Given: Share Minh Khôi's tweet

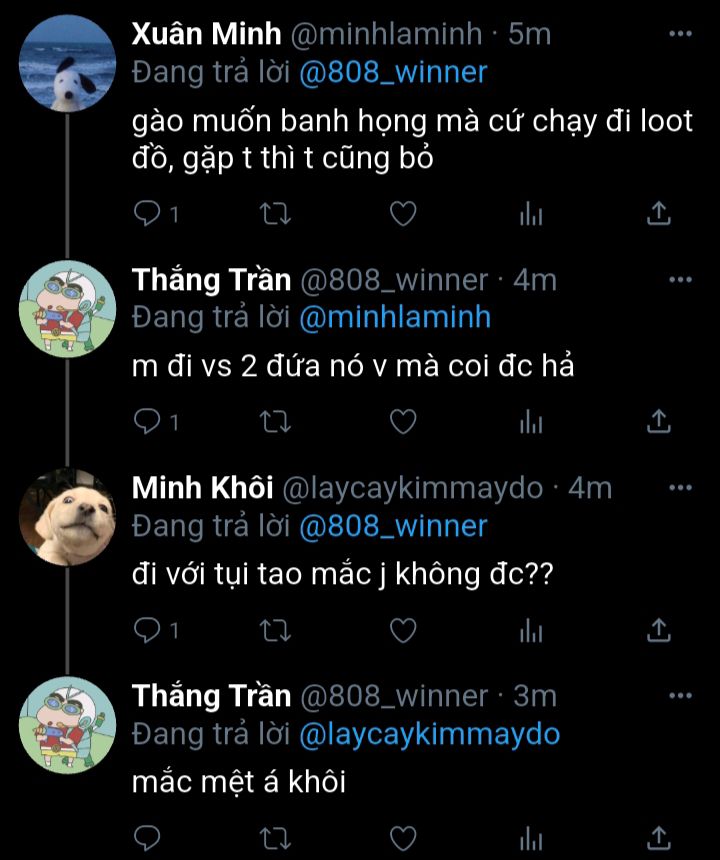Looking at the screenshot, I should pos(658,630).
